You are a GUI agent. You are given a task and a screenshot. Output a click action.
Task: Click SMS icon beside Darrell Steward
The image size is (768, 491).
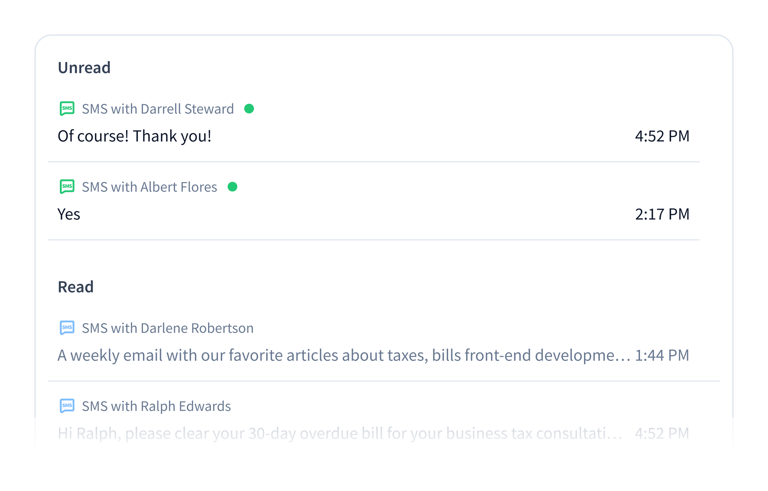click(x=67, y=108)
